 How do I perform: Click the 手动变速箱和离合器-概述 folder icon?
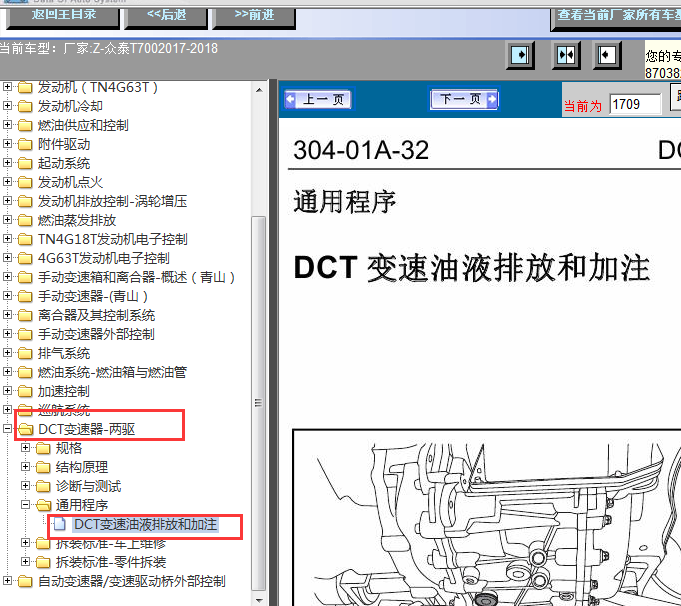(x=25, y=277)
